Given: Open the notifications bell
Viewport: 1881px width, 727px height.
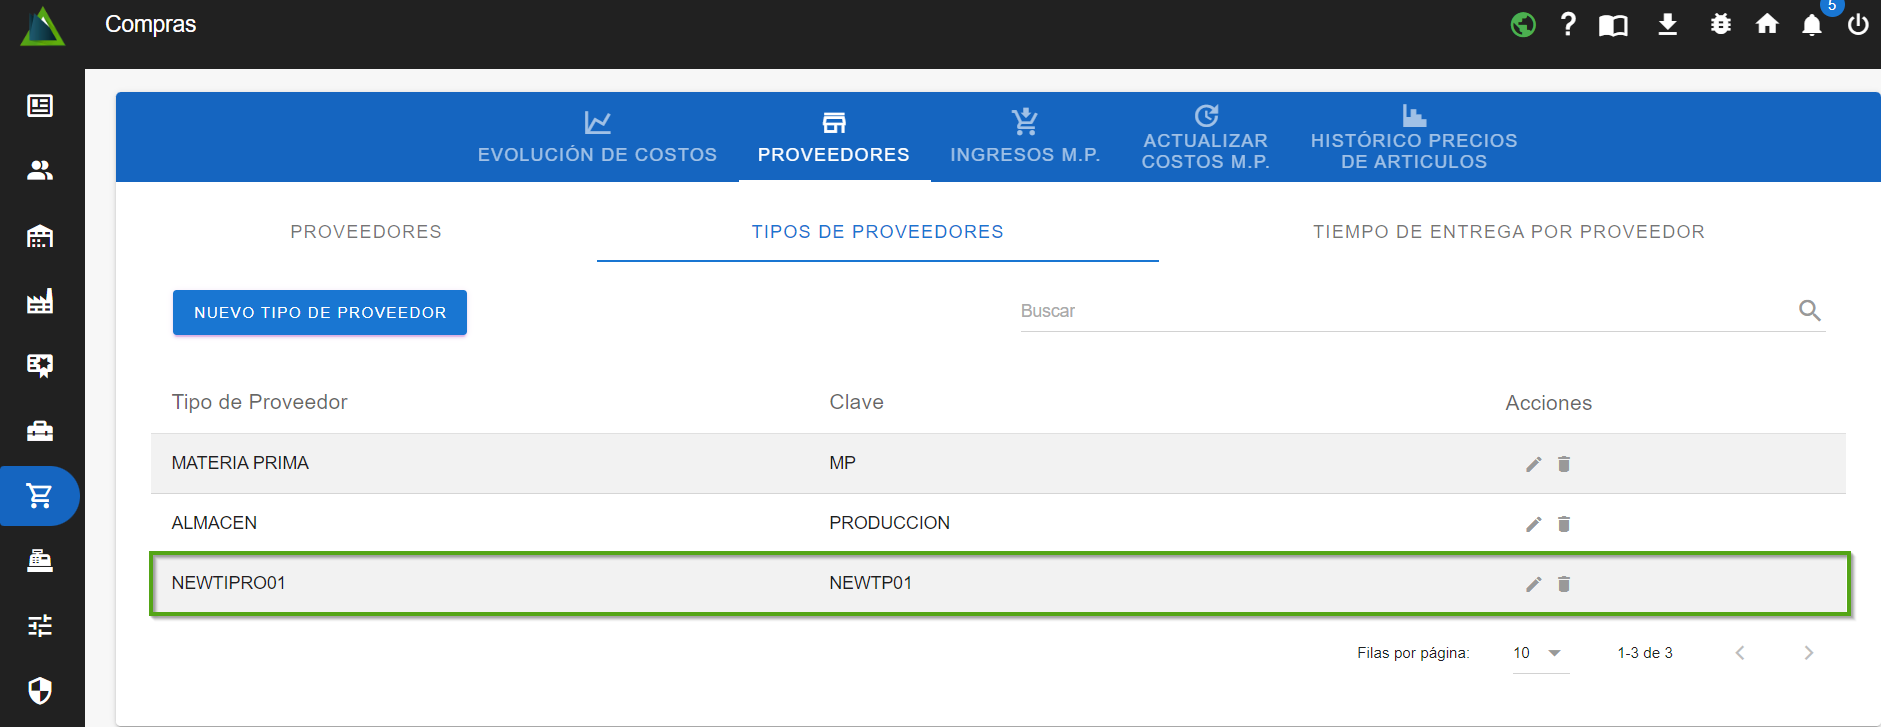Looking at the screenshot, I should 1811,25.
